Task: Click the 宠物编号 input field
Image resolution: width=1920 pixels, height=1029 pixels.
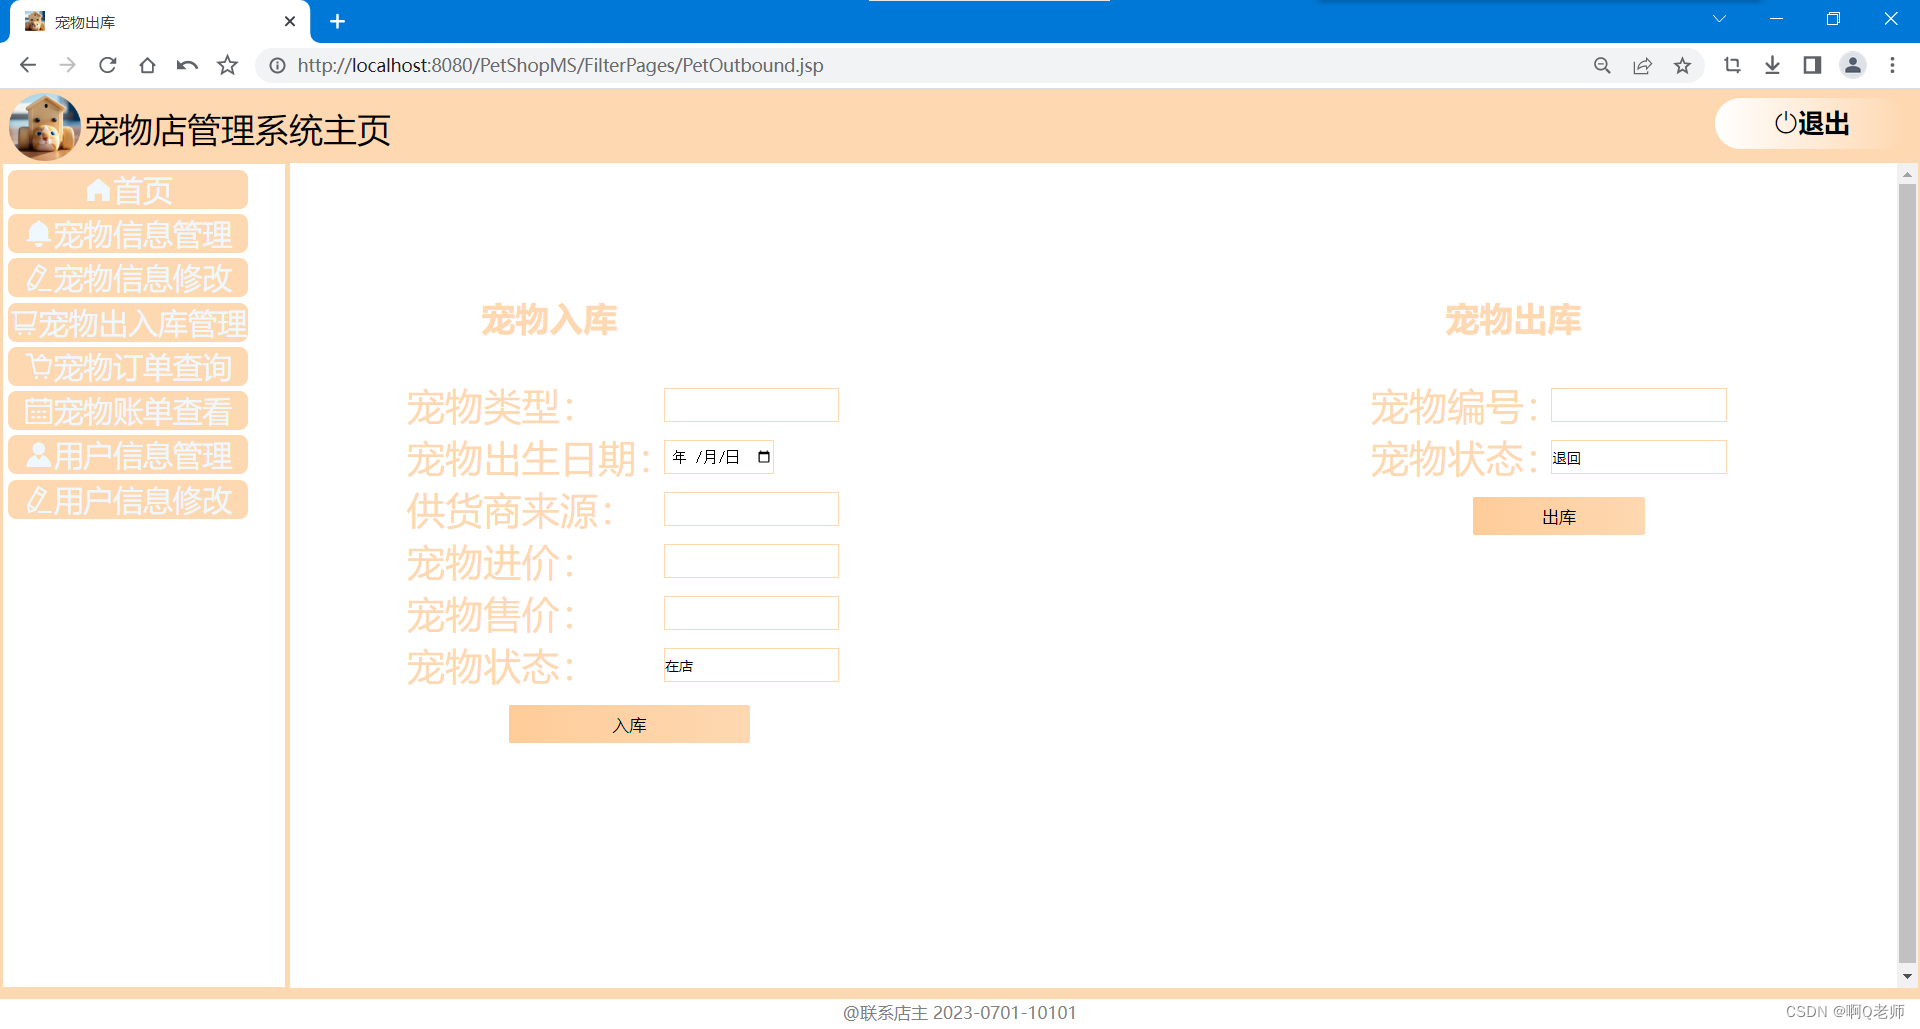Action: pos(1638,405)
